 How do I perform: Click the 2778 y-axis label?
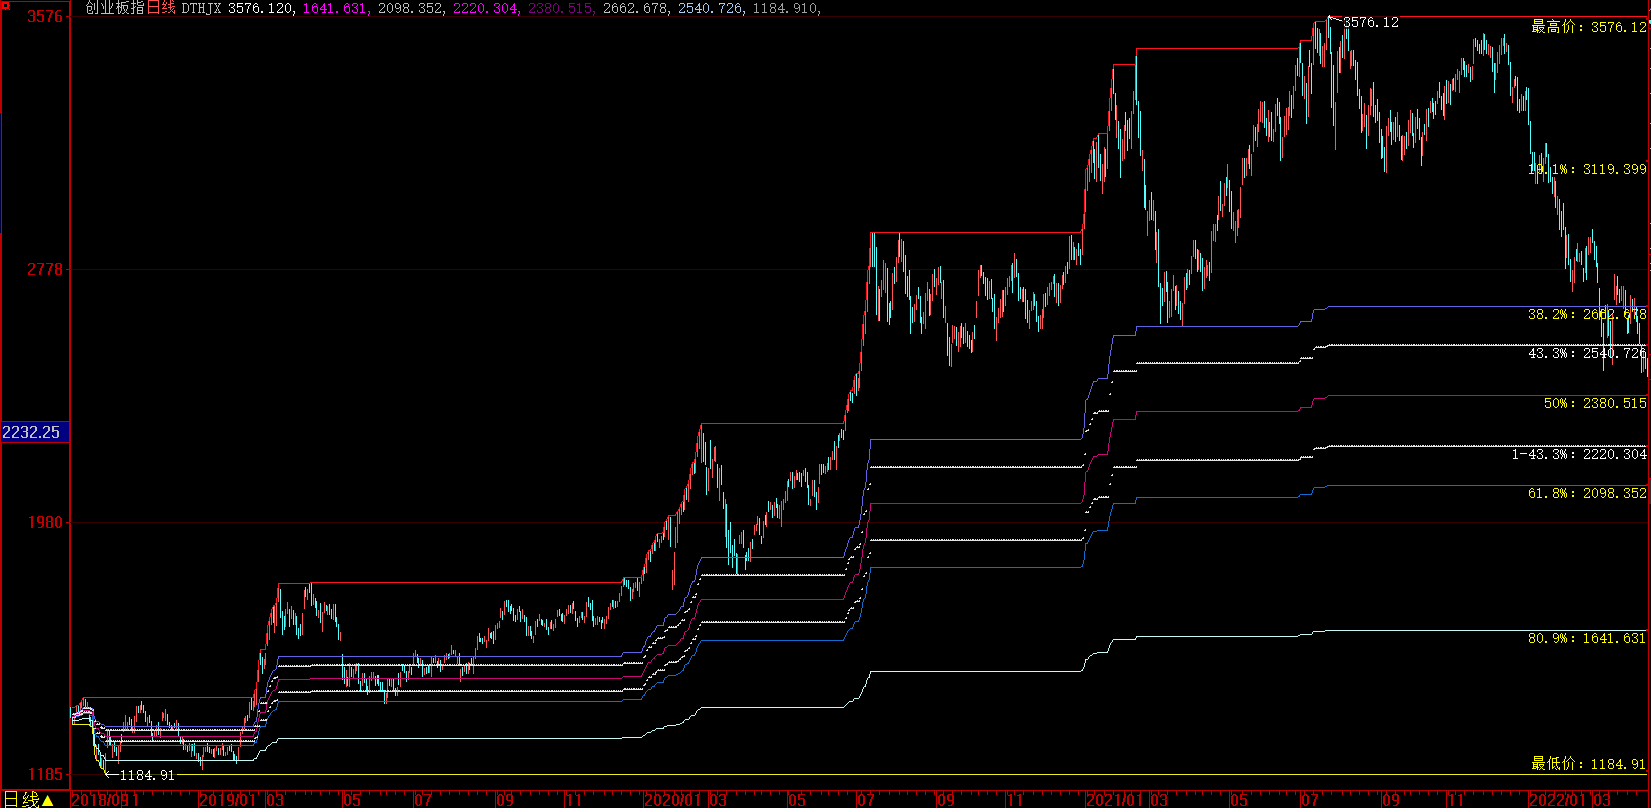(x=45, y=269)
